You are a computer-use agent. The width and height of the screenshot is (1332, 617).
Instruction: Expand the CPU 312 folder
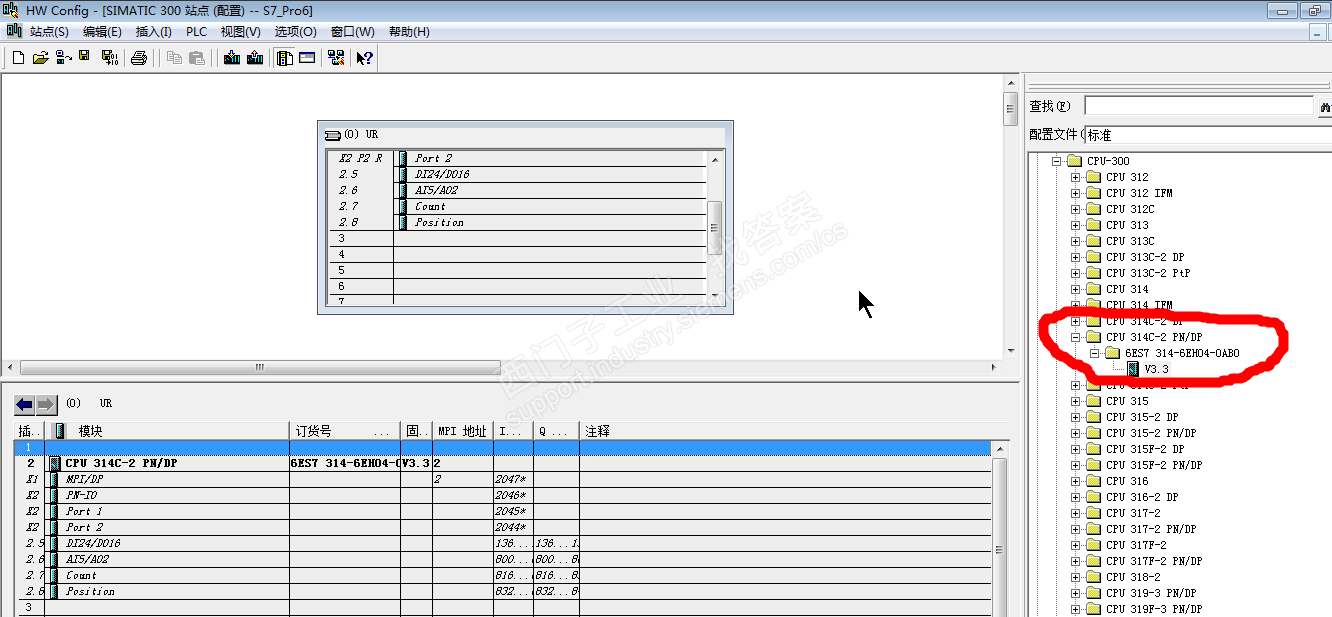[x=1076, y=177]
